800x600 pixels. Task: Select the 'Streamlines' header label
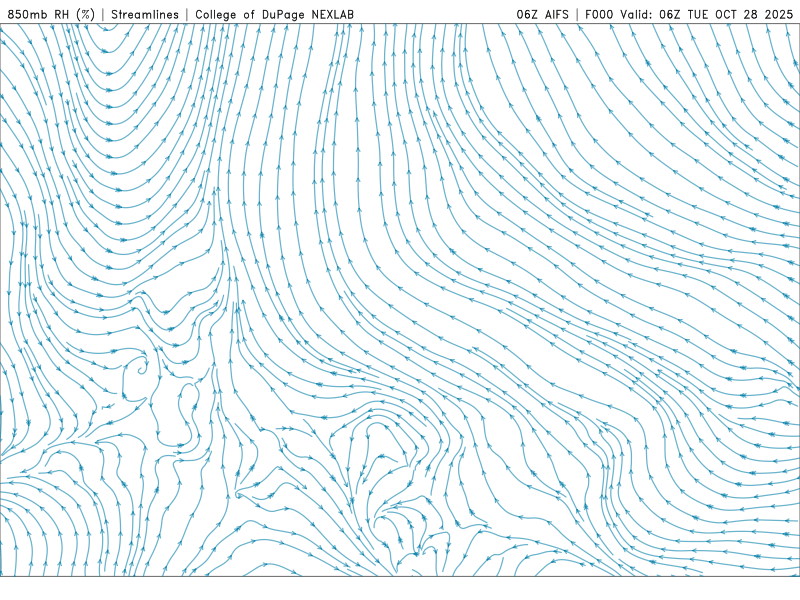[145, 15]
